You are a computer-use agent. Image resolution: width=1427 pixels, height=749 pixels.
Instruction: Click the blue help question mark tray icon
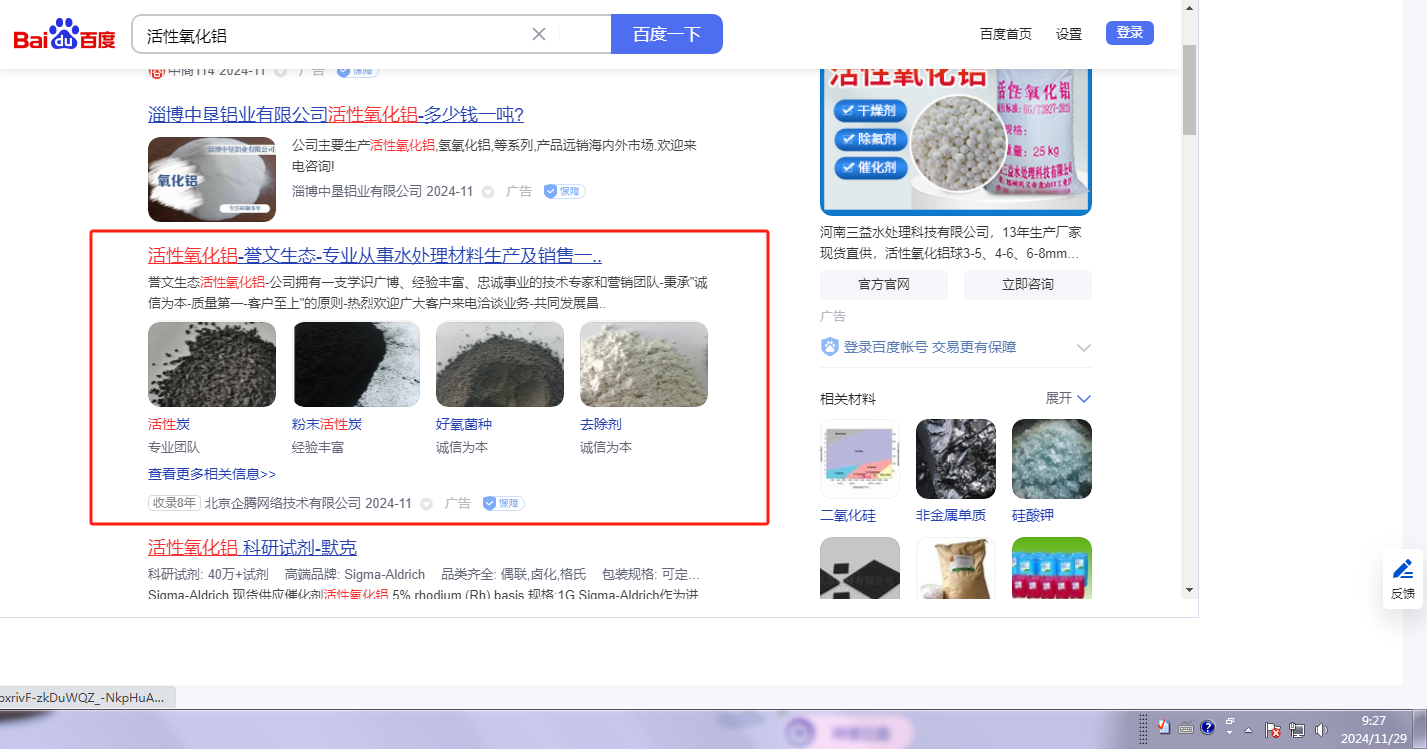coord(1207,727)
